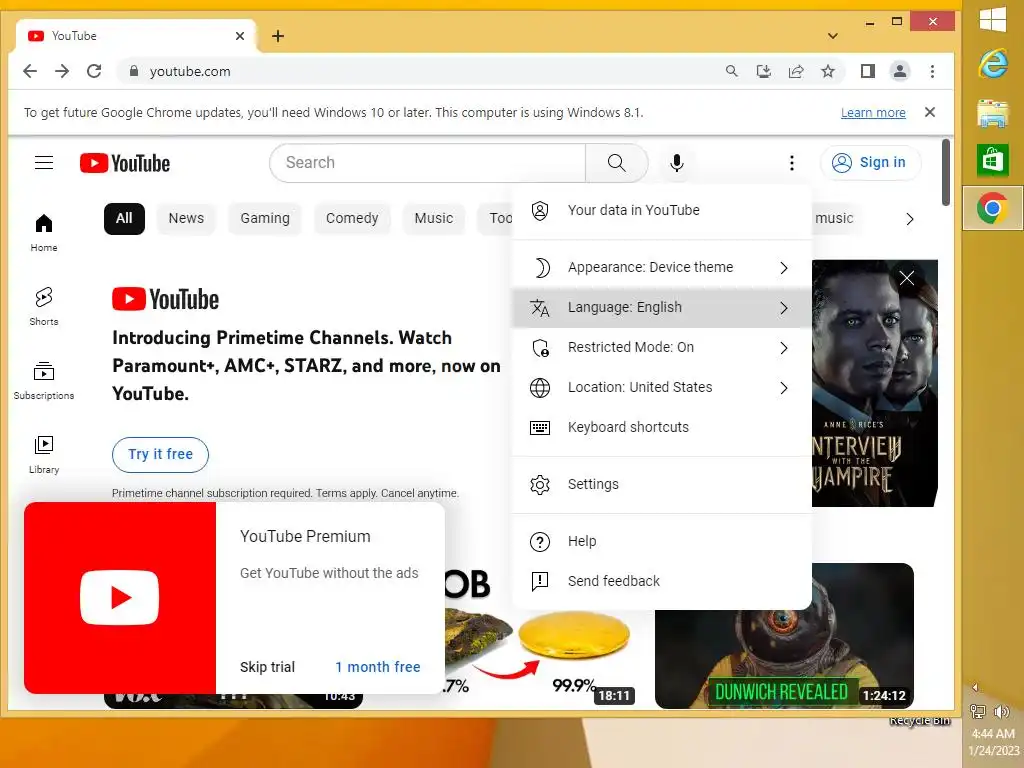Toggle the Chrome side panel icon
The height and width of the screenshot is (768, 1024).
point(867,71)
